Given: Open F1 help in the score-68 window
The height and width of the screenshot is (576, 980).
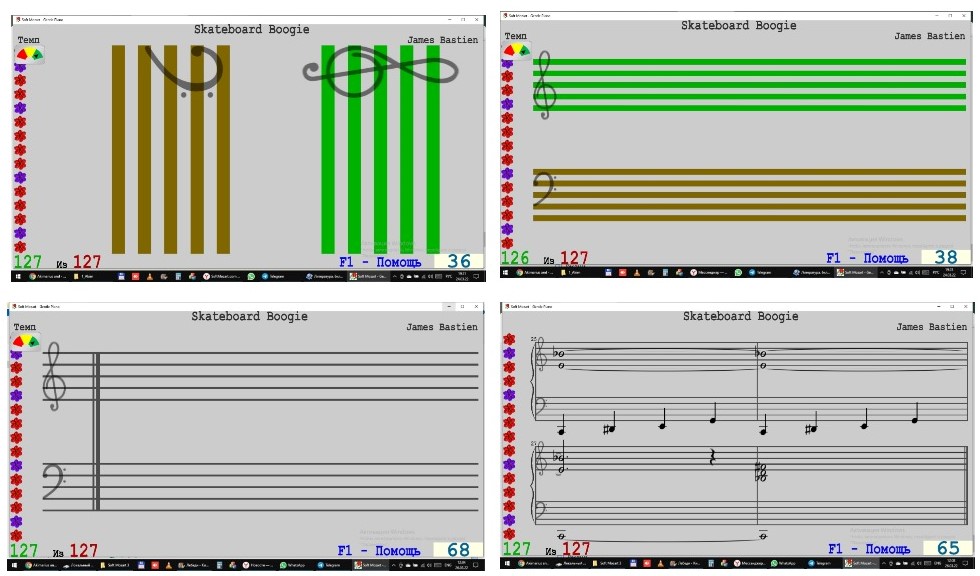Looking at the screenshot, I should pyautogui.click(x=379, y=550).
